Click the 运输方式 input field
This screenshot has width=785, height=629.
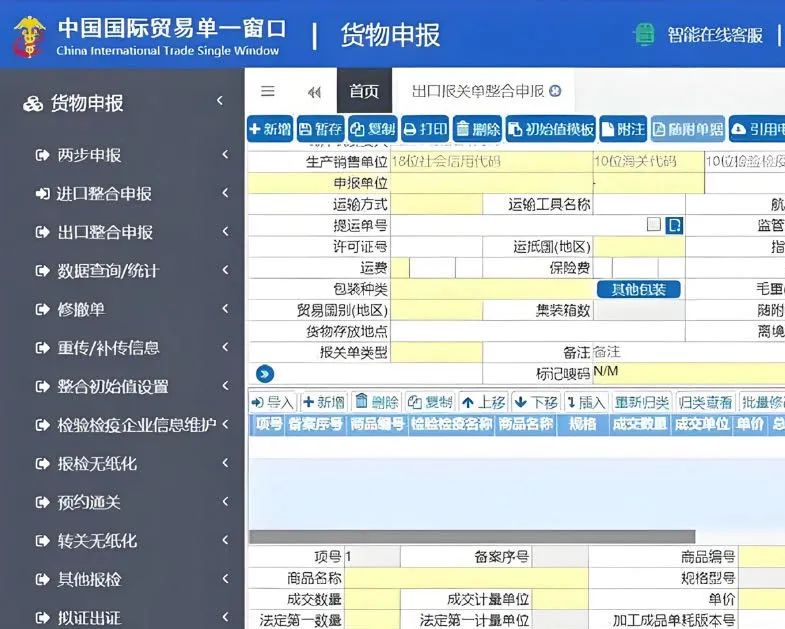click(436, 204)
